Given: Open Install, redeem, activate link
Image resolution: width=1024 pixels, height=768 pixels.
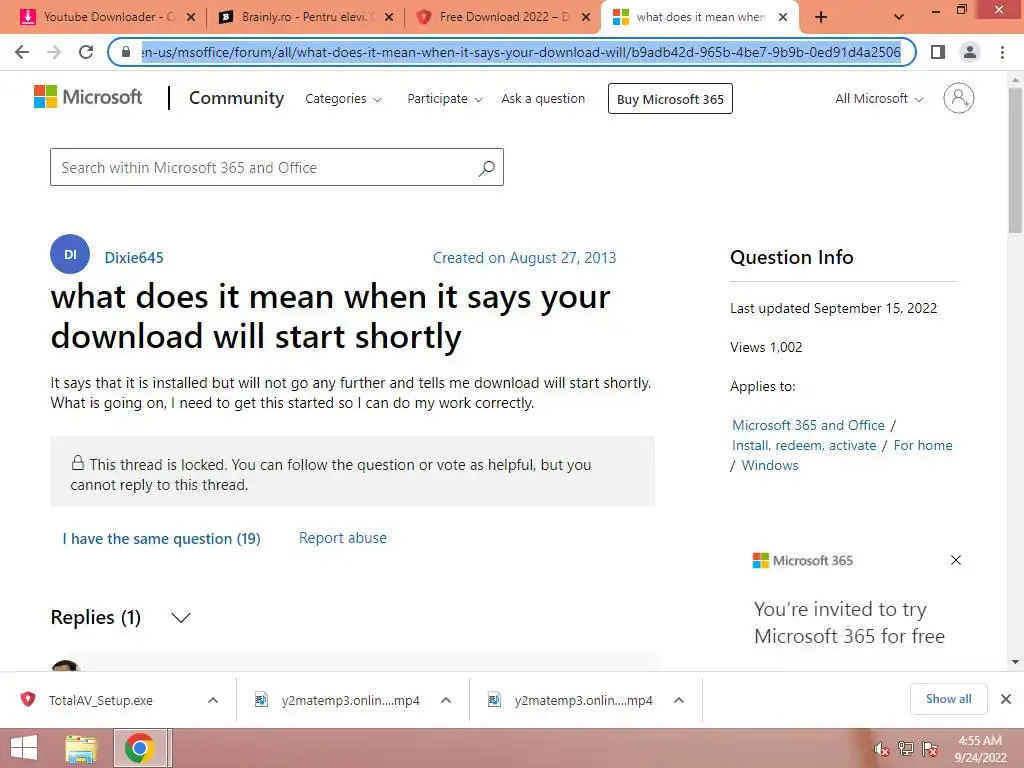Looking at the screenshot, I should 804,445.
